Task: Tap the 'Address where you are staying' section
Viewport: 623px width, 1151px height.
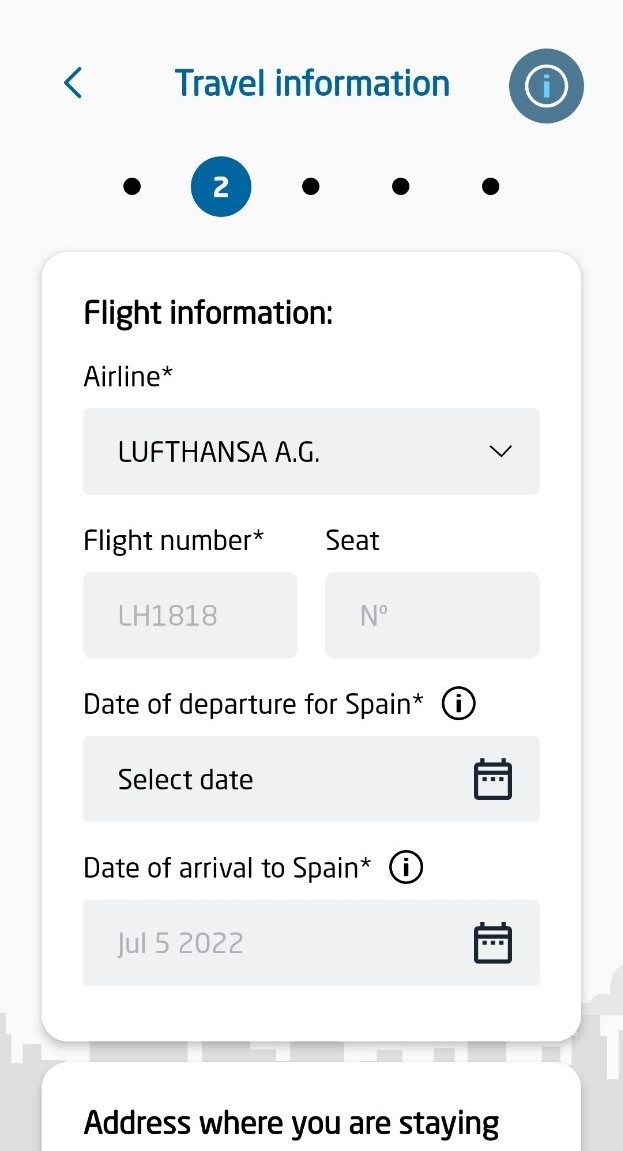Action: click(x=291, y=1123)
